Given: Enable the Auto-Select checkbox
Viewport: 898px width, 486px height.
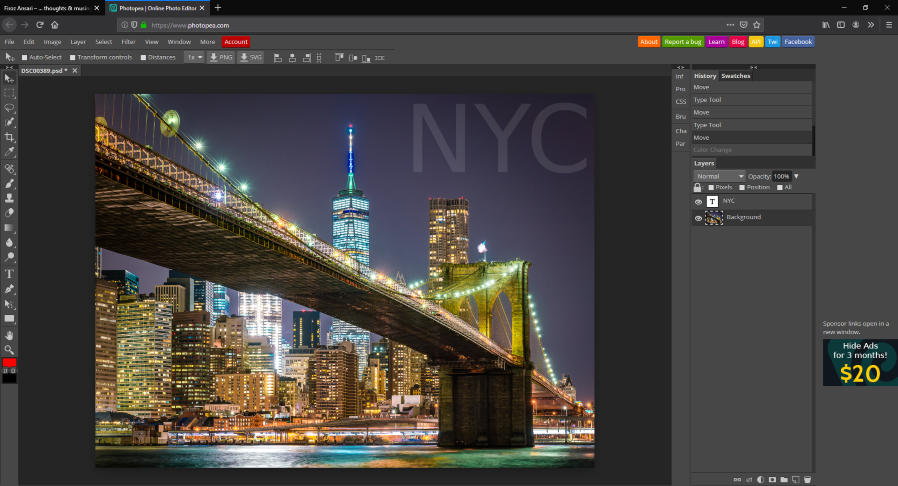Looking at the screenshot, I should 25,58.
